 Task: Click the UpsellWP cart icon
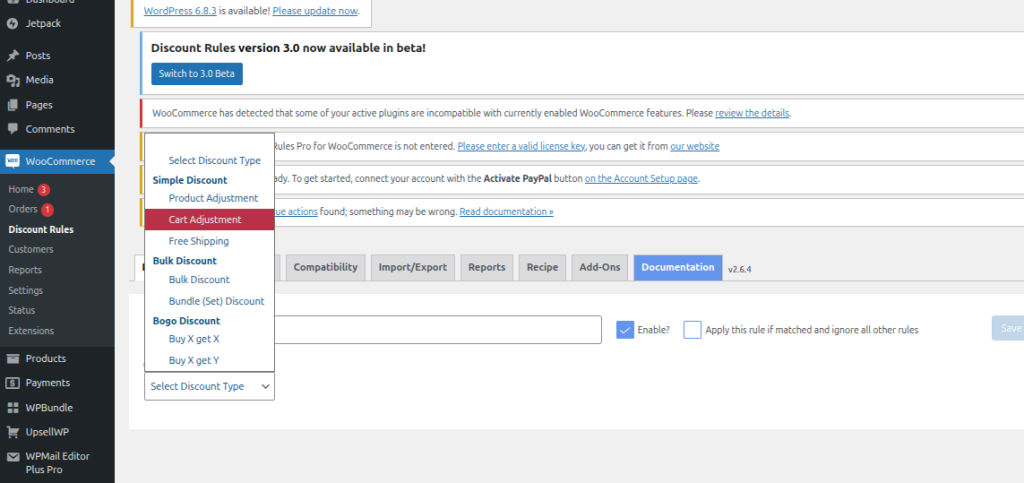[12, 432]
